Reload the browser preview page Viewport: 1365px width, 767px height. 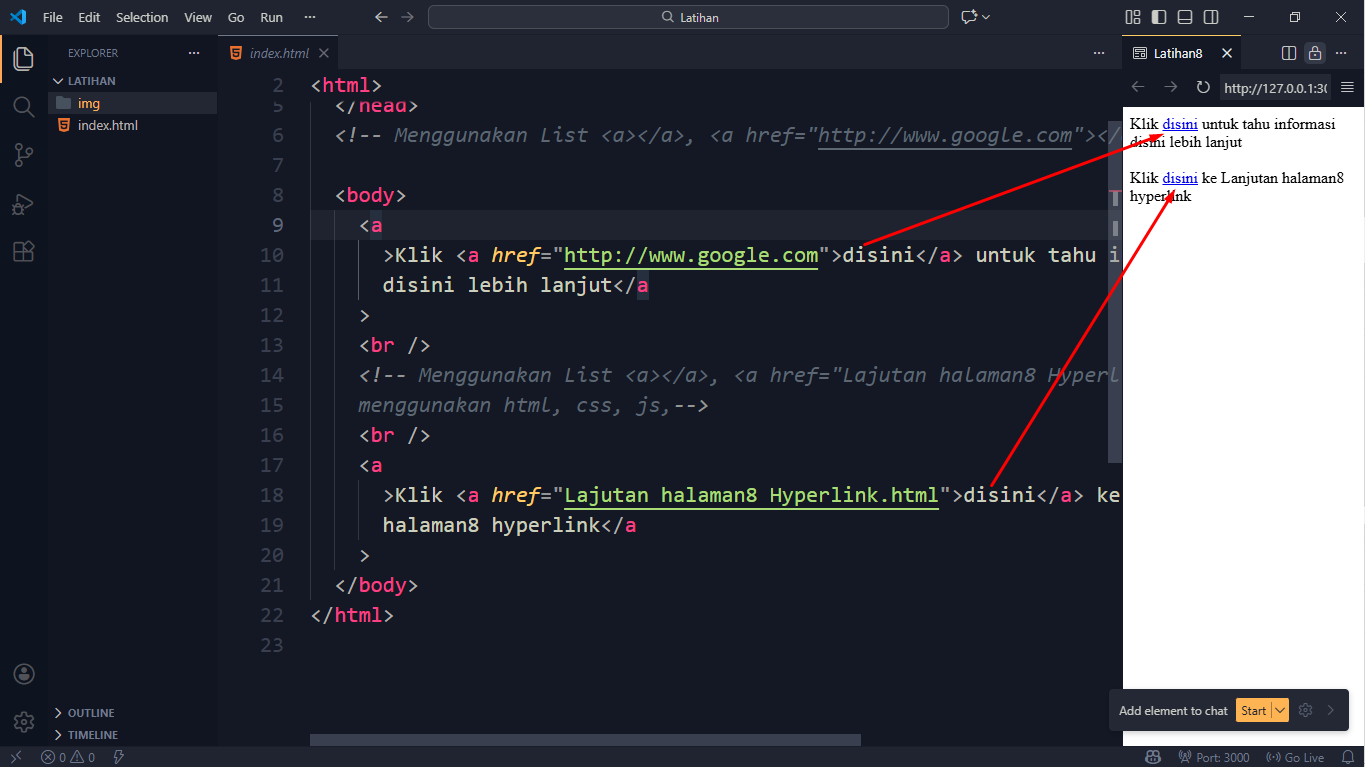pos(1203,88)
